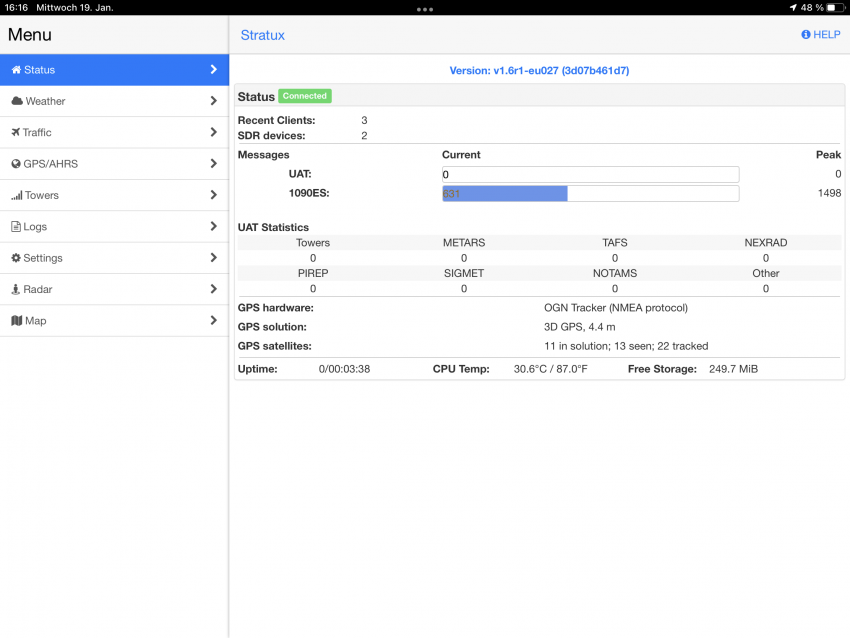Tap the date Mittwoch 19. Jan.
Viewport: 850px width, 638px height.
pos(75,8)
